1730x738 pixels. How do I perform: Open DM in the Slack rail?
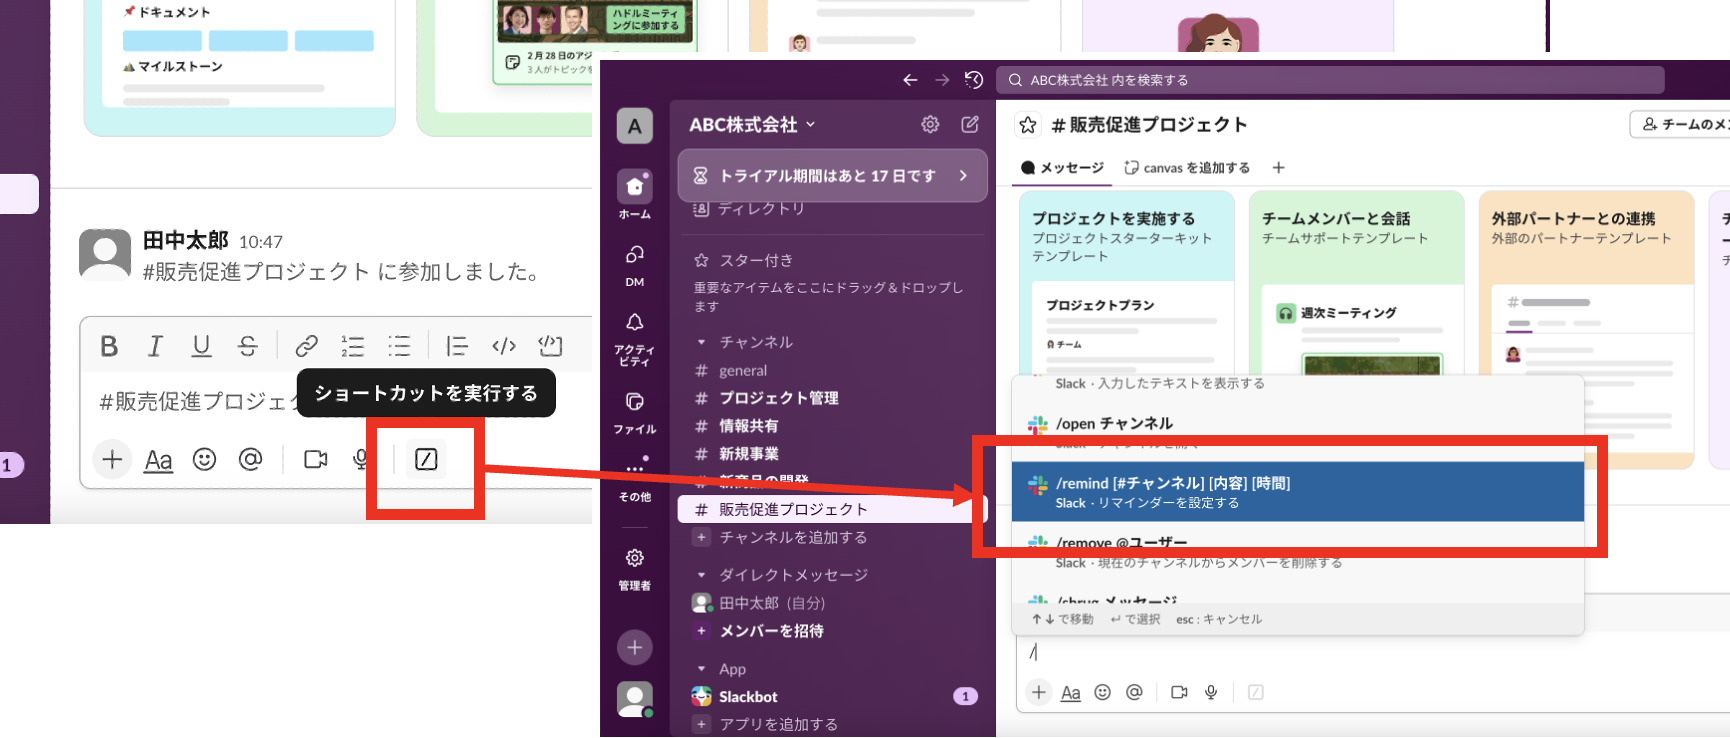coord(634,266)
